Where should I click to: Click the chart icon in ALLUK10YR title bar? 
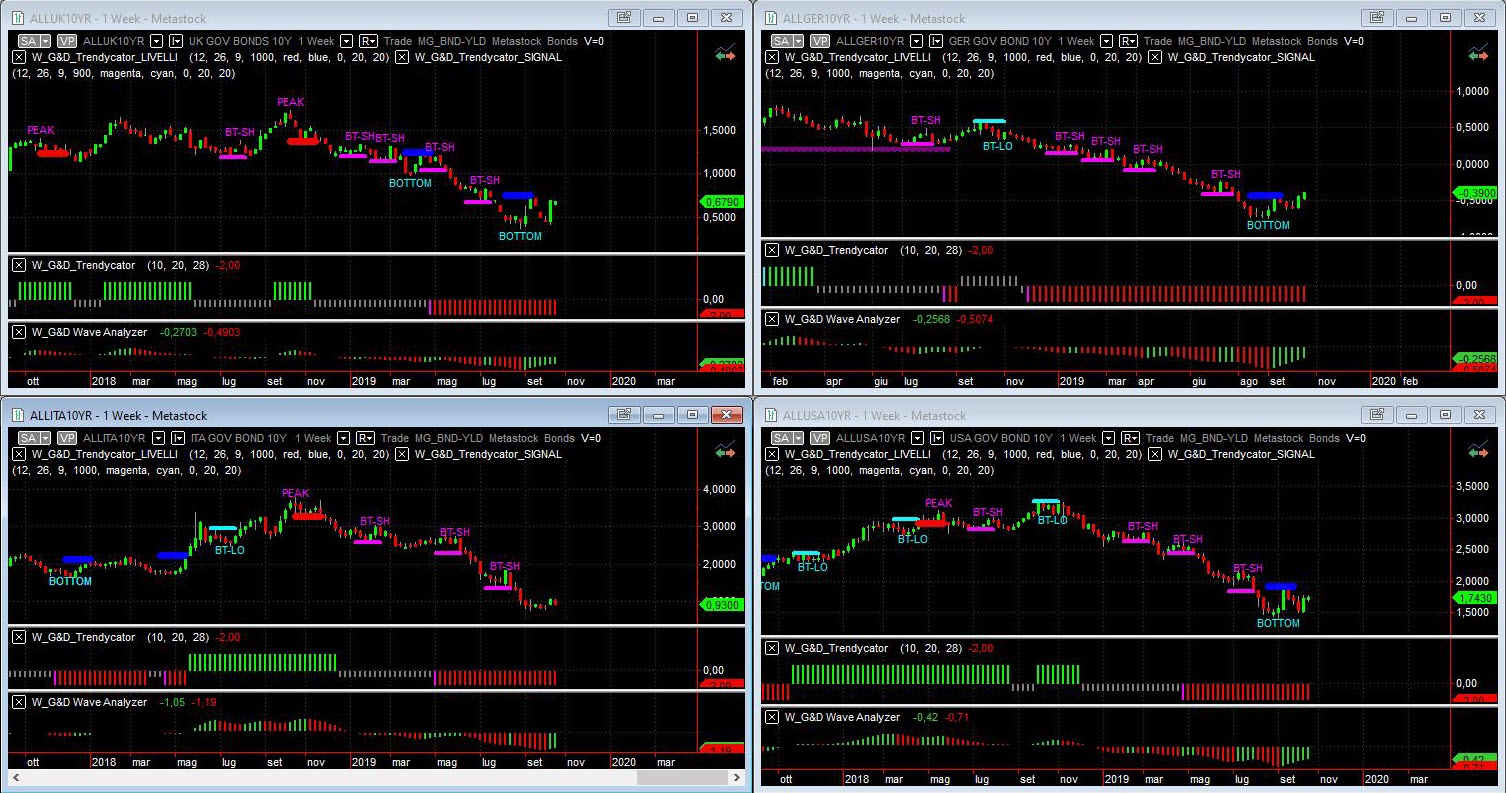pos(17,18)
